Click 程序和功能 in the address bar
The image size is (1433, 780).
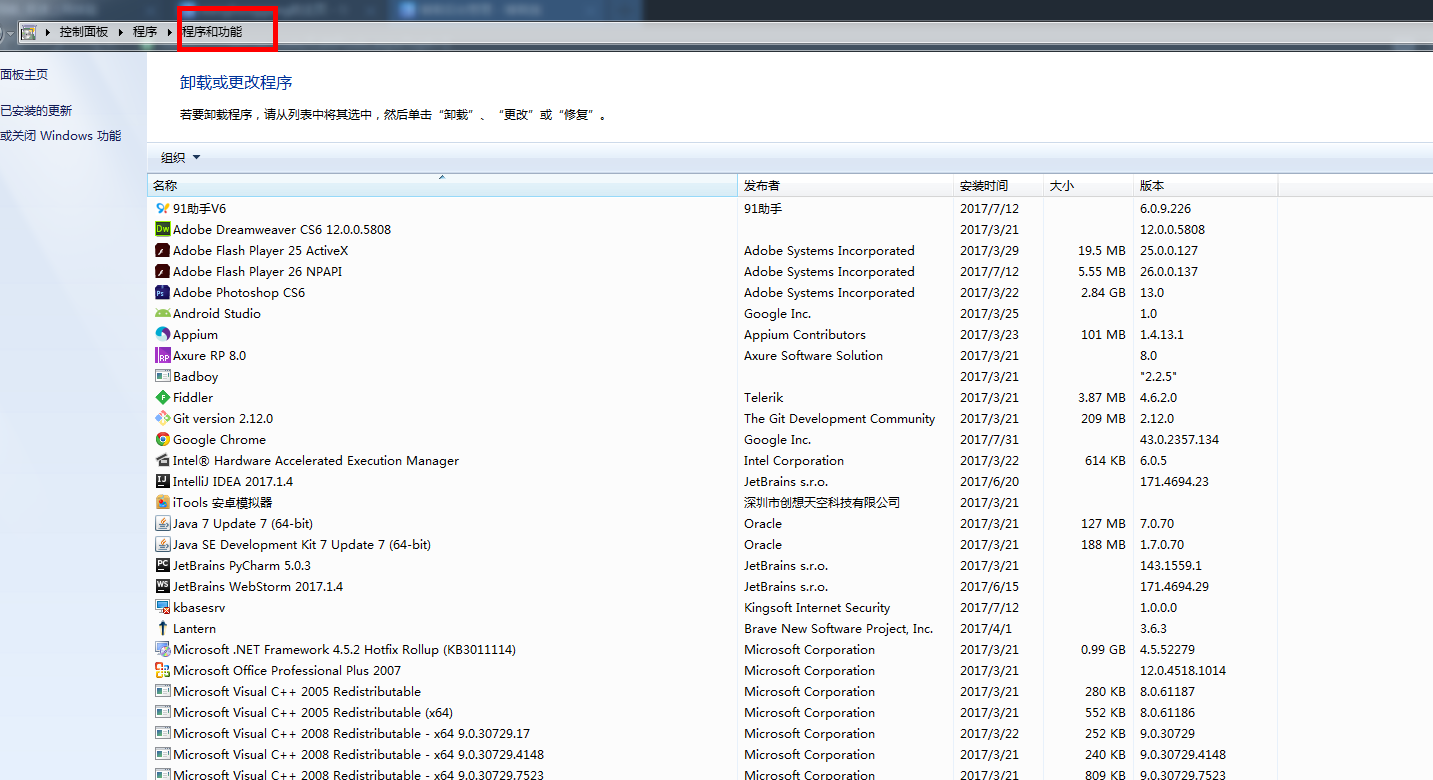[x=212, y=32]
